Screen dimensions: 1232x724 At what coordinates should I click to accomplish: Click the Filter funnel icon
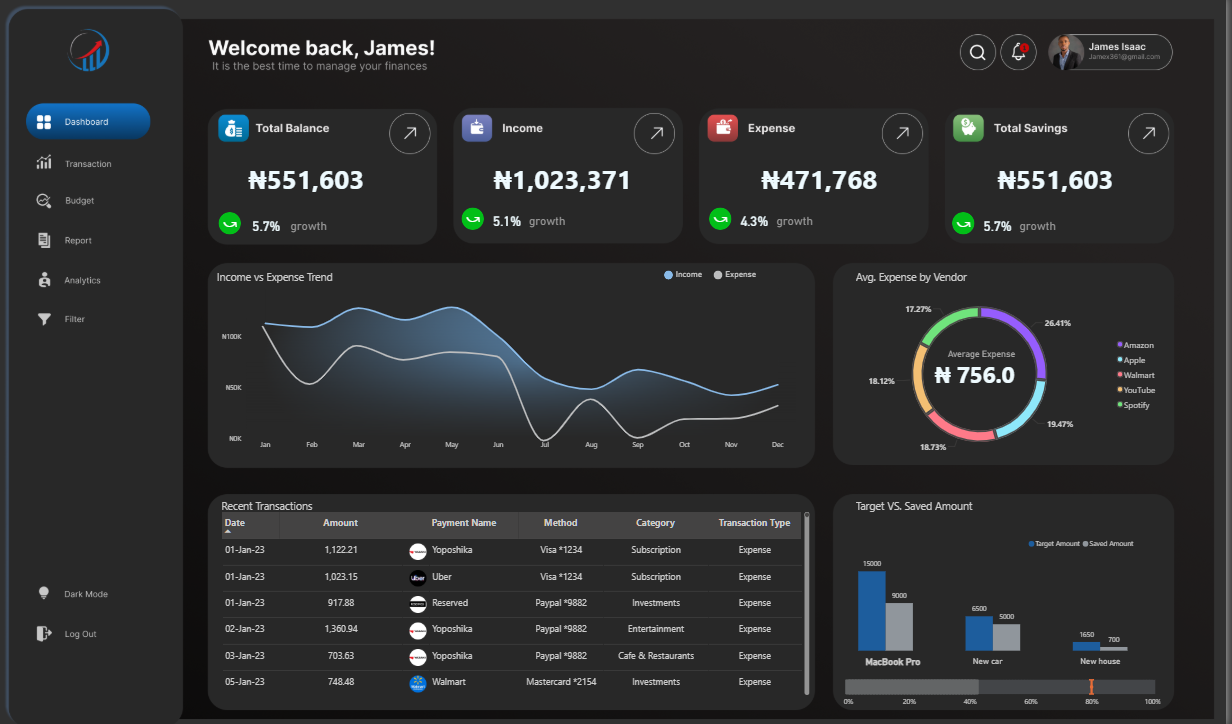point(44,320)
